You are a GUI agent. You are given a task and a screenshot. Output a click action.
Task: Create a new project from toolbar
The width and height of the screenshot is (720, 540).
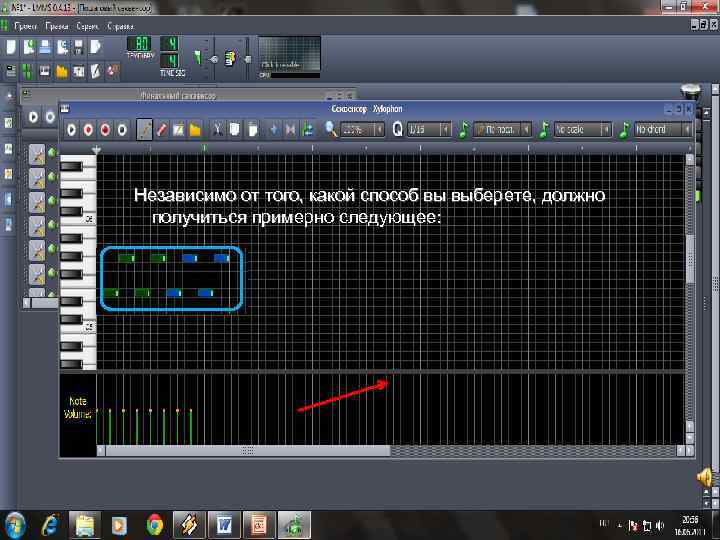(x=11, y=47)
